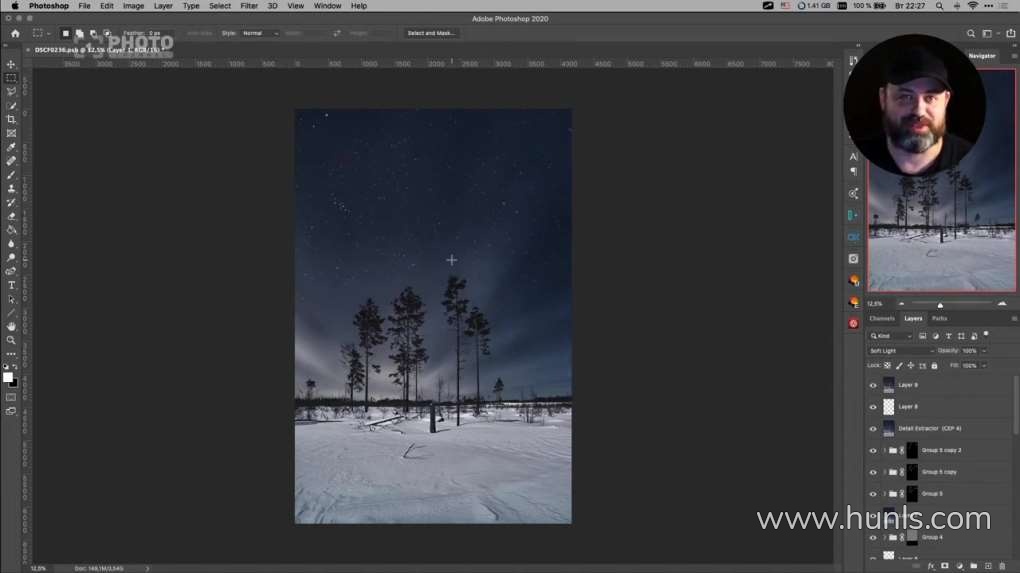Viewport: 1020px width, 573px height.
Task: Select the Zoom tool in toolbar
Action: [x=11, y=340]
